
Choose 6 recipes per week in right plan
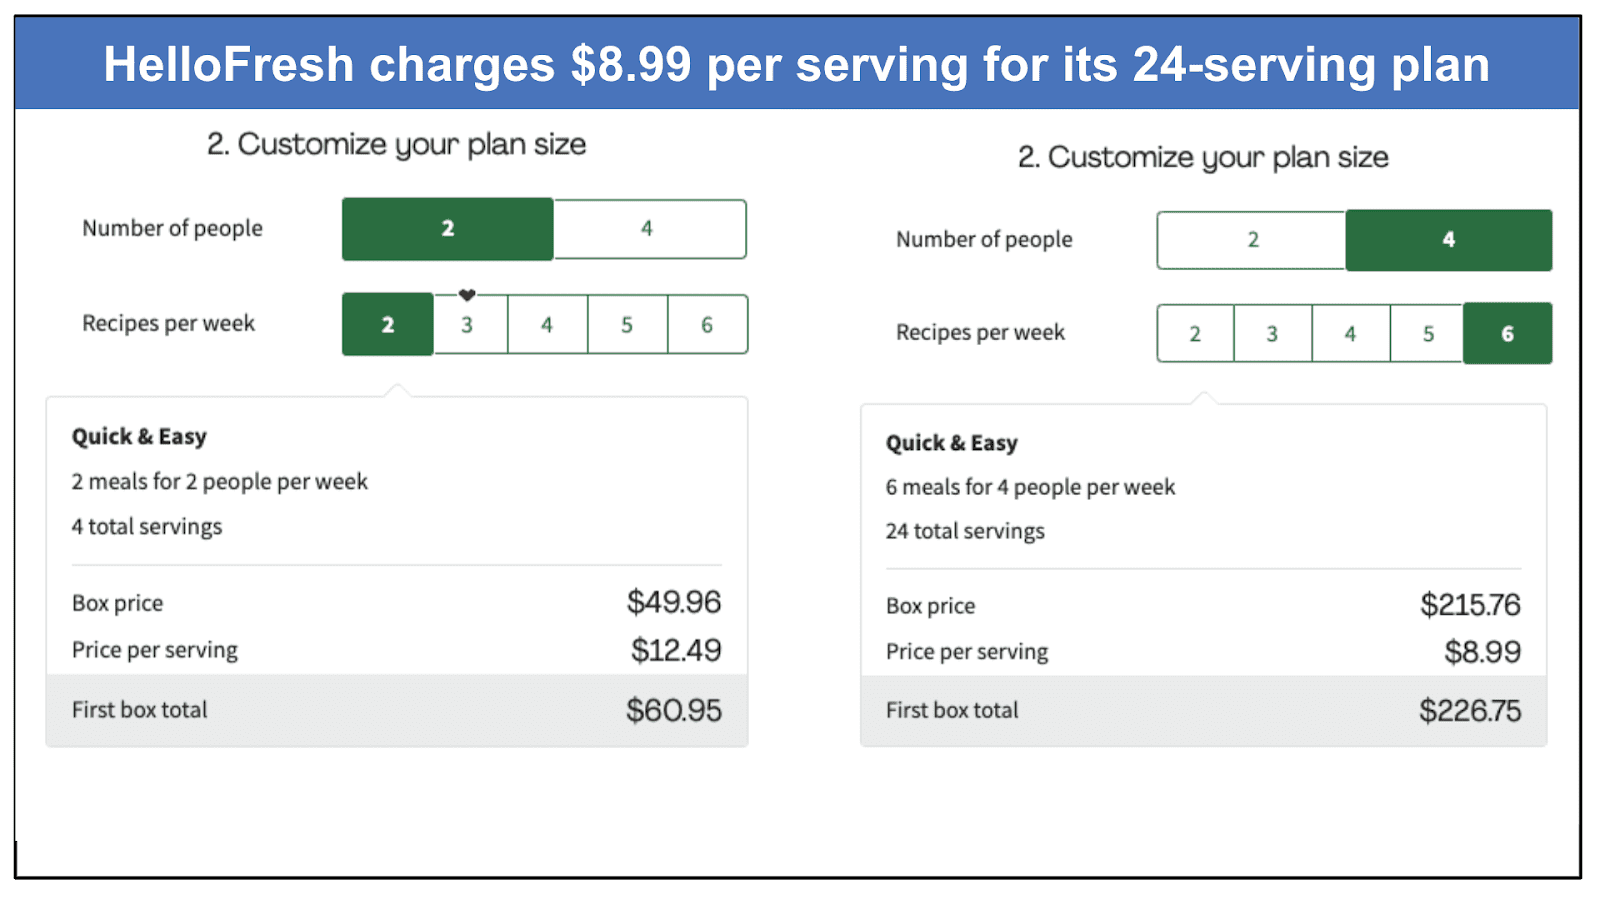[x=1508, y=333]
